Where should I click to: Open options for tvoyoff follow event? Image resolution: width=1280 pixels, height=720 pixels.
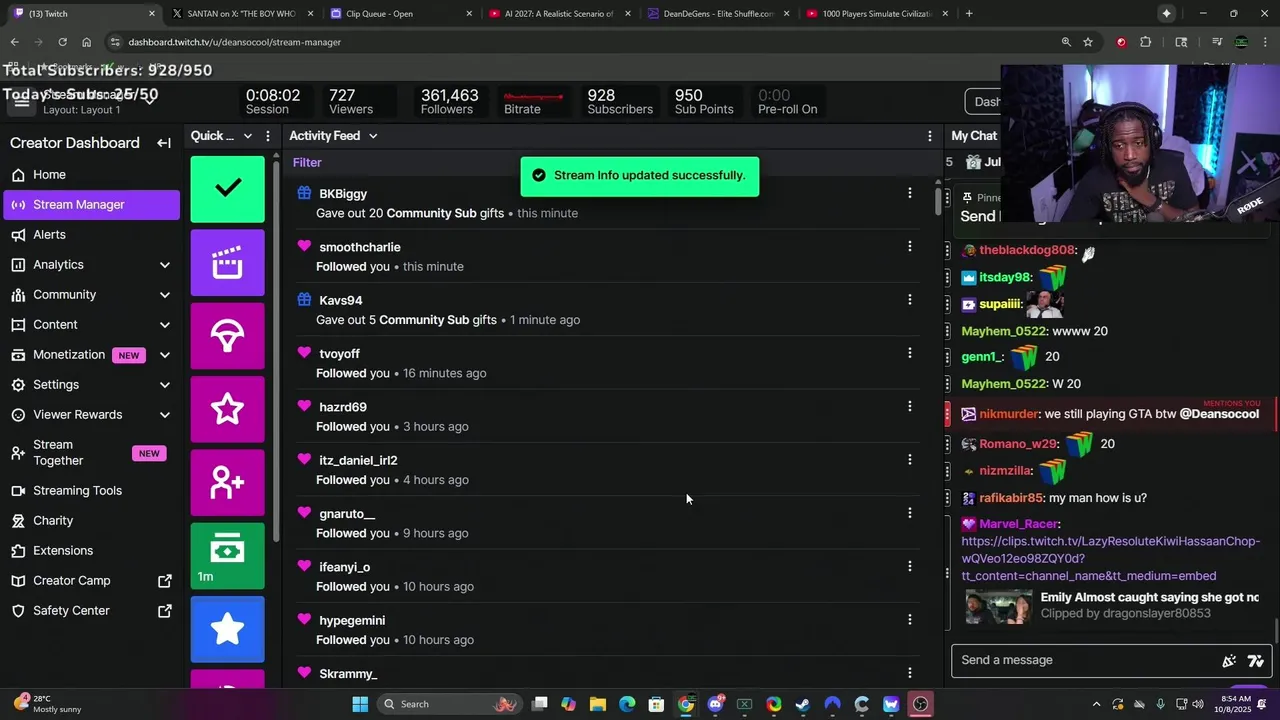click(x=909, y=353)
